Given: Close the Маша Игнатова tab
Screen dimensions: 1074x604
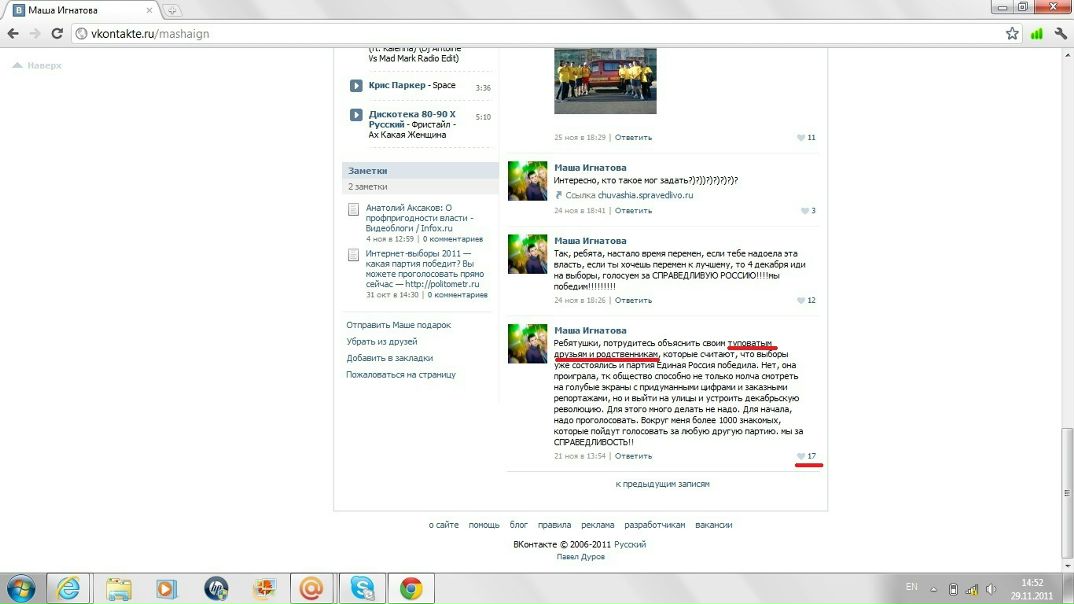Looking at the screenshot, I should (149, 10).
